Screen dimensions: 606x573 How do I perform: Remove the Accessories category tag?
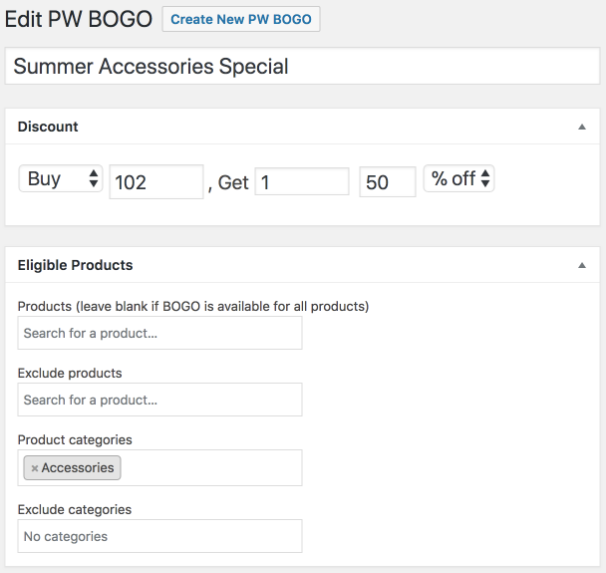pos(34,468)
